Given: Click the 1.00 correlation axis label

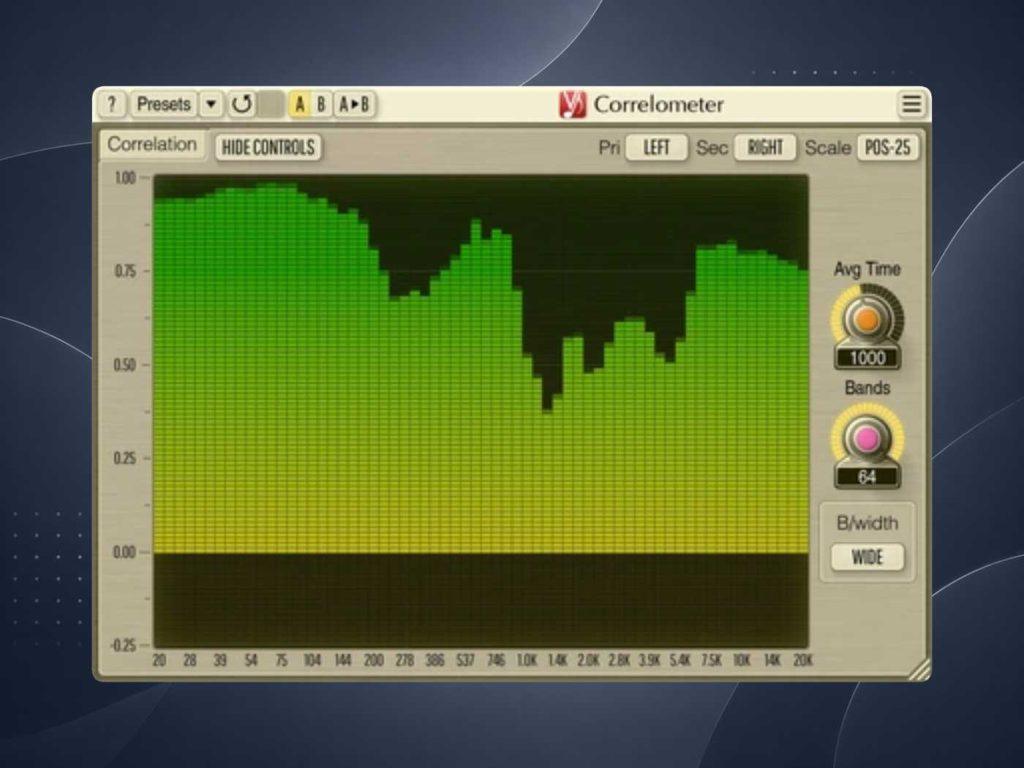Looking at the screenshot, I should tap(125, 178).
